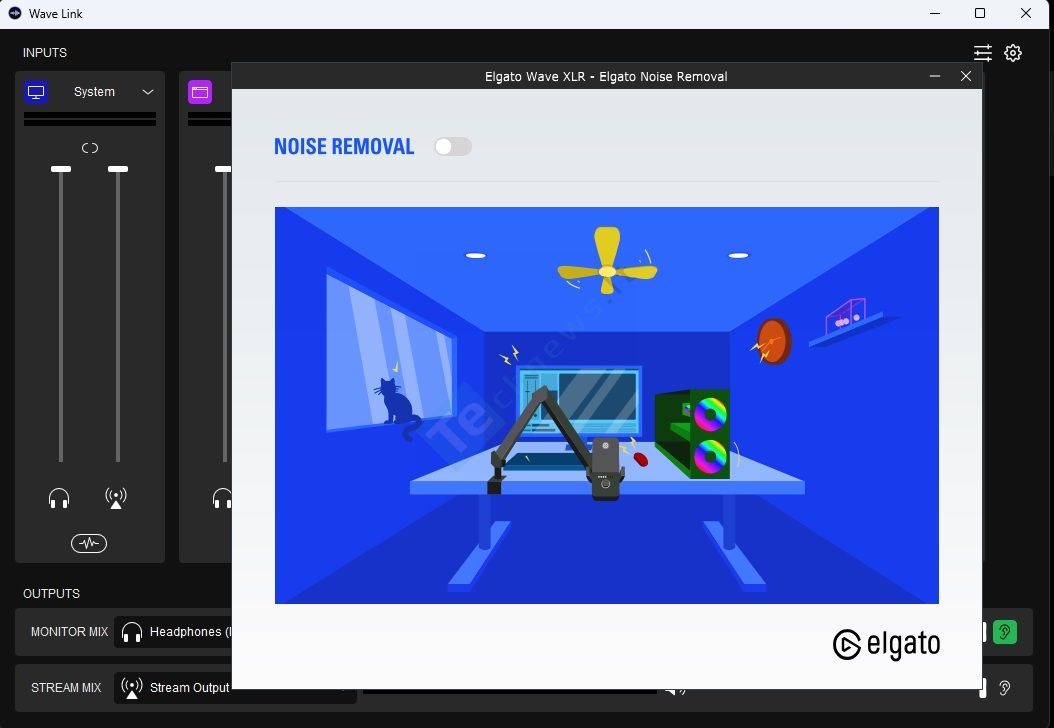
Task: Open the Wave Link settings gear
Action: click(1012, 53)
